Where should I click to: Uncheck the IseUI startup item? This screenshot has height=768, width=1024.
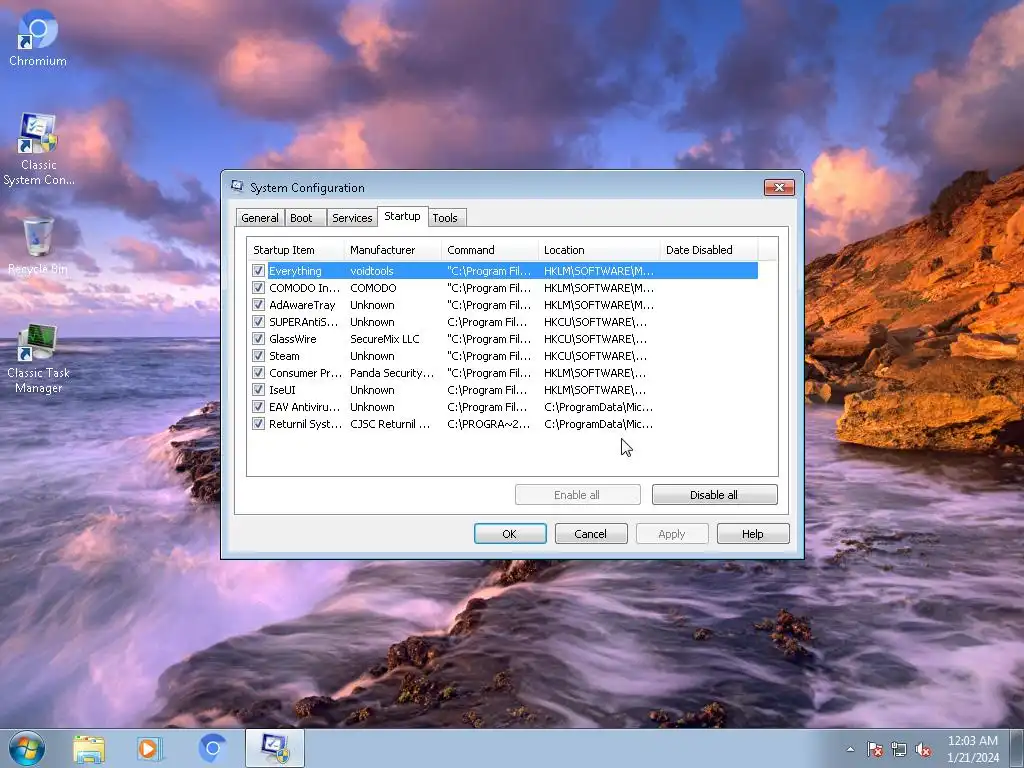[258, 389]
